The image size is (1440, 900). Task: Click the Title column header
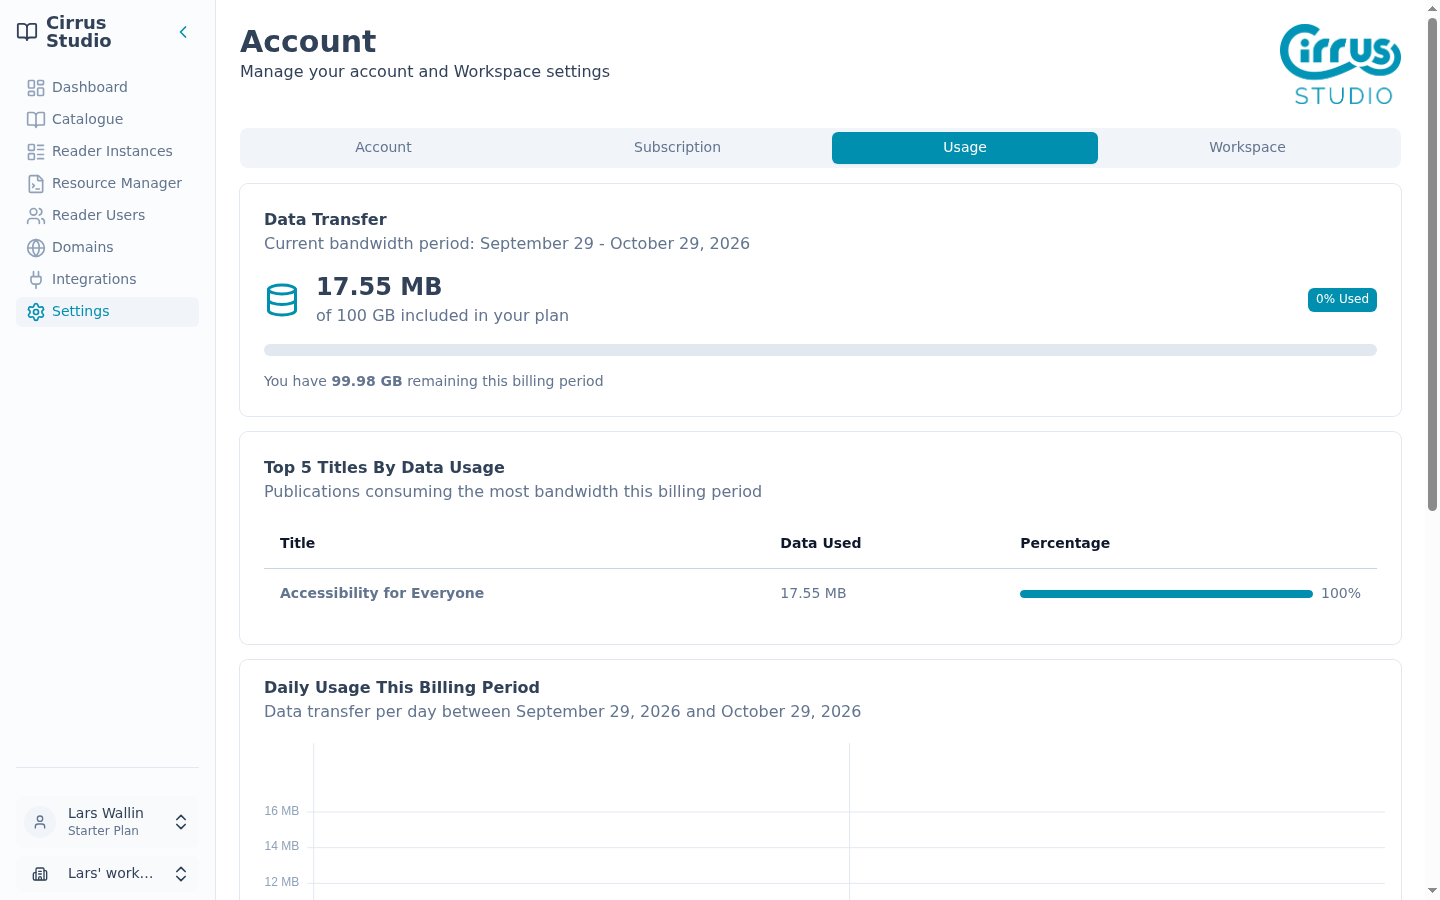click(297, 544)
